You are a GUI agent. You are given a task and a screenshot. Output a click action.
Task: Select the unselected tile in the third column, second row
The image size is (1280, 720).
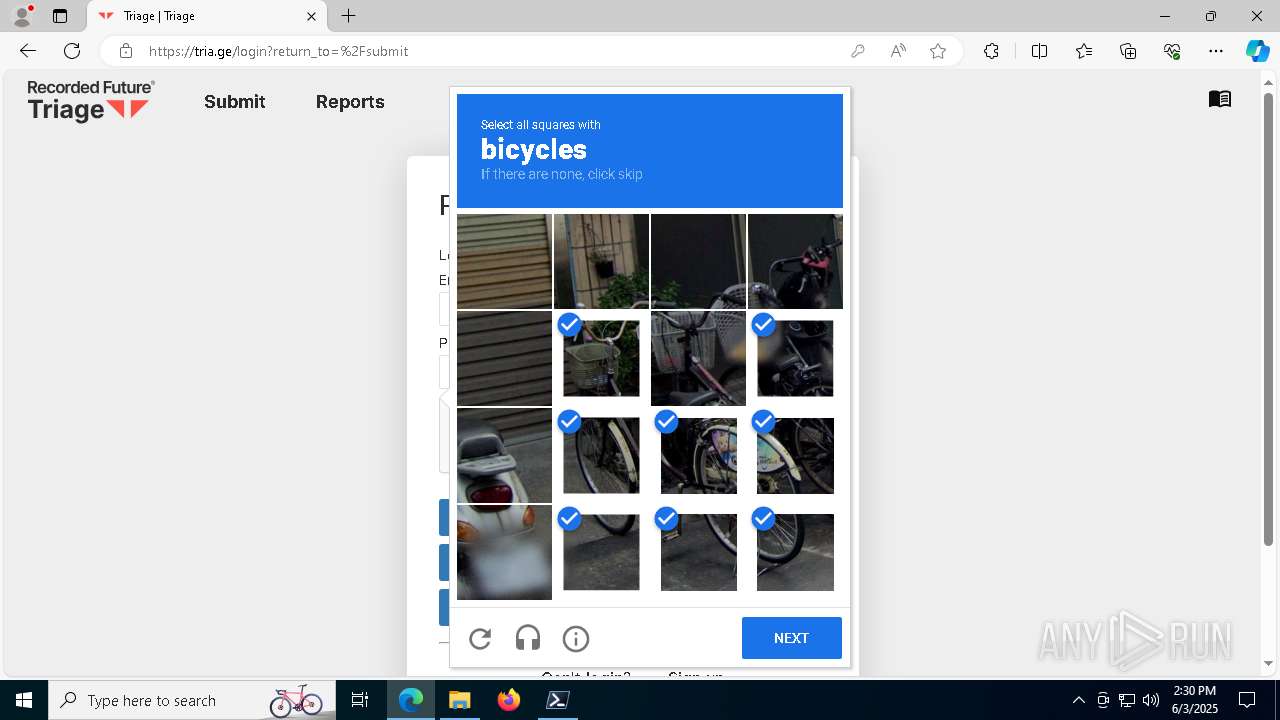pos(698,358)
